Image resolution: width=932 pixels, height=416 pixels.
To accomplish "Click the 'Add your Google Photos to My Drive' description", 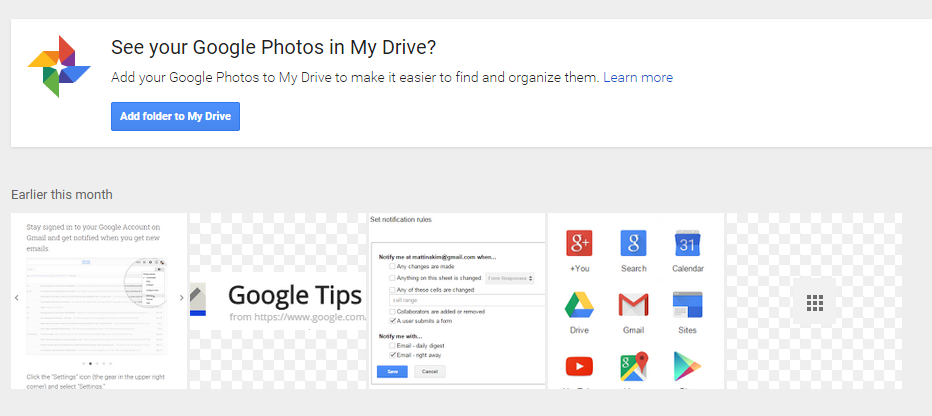I will pyautogui.click(x=355, y=77).
